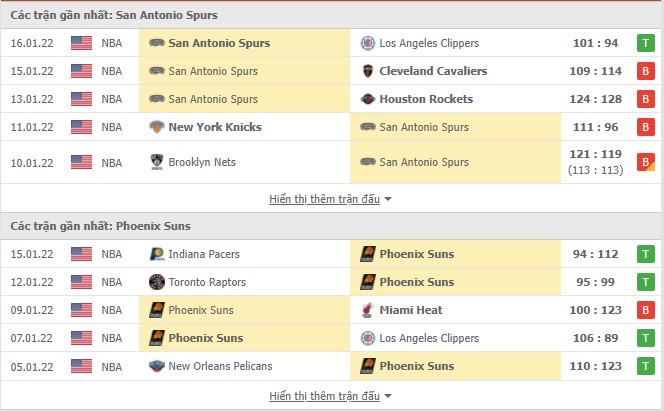The image size is (664, 411).
Task: Expand more San Antonio Spurs matches arrow
Action: tap(388, 199)
